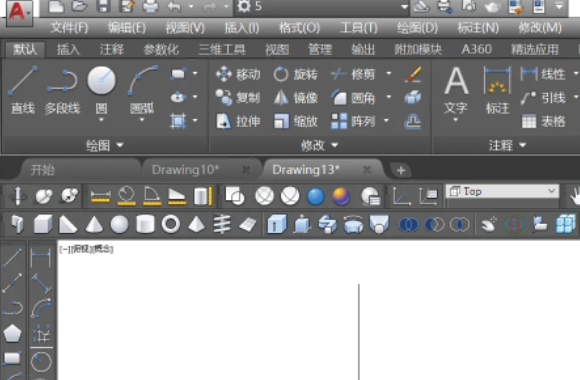This screenshot has height=380, width=580.
Task: Open the Format (格式) menu
Action: (x=300, y=28)
